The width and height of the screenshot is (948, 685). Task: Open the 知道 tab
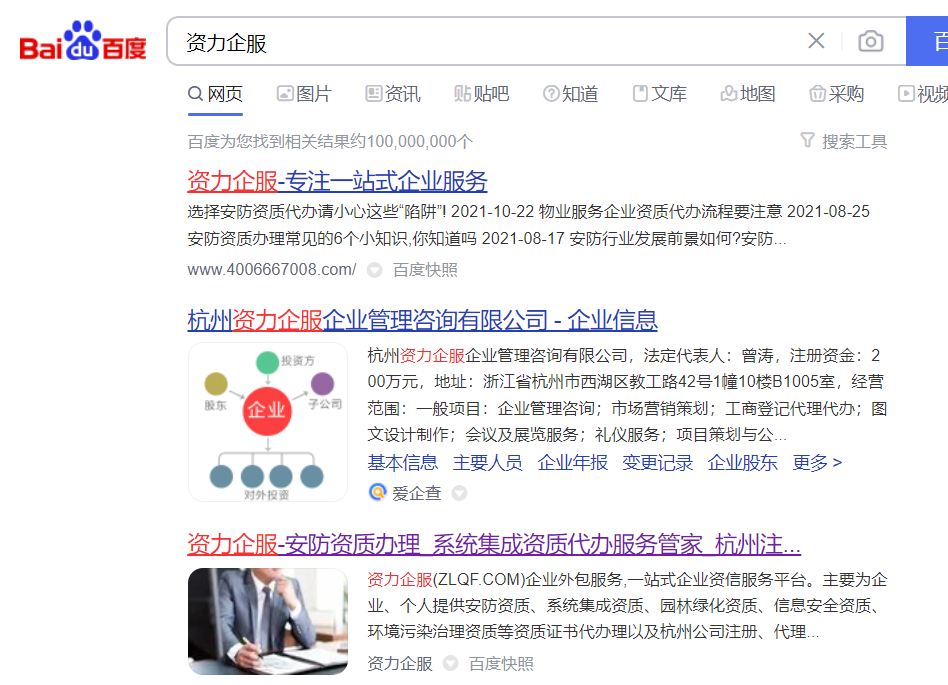click(571, 94)
